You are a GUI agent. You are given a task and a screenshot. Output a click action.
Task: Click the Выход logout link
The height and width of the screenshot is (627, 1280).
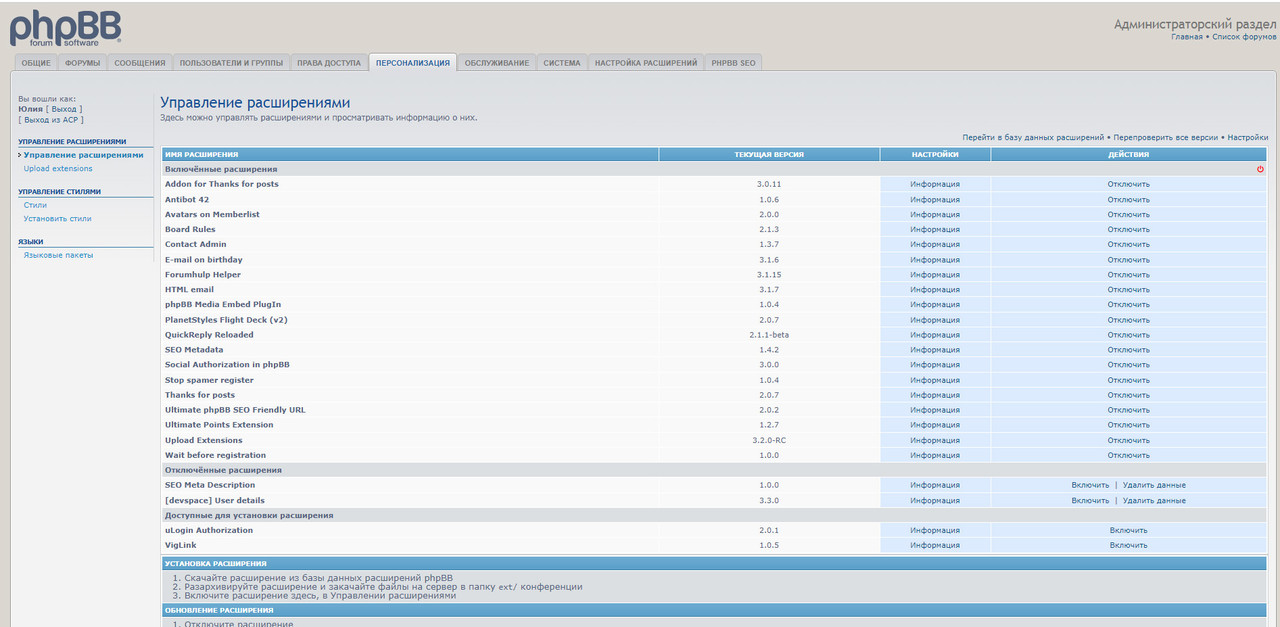64,109
